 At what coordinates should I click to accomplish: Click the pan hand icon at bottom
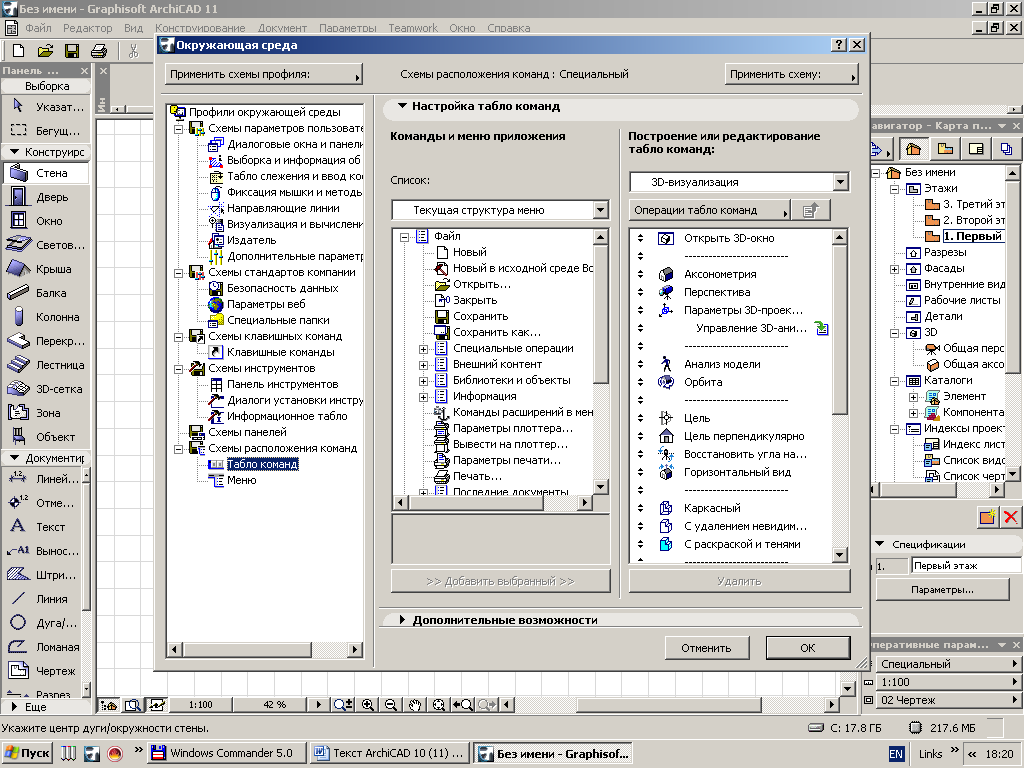pos(415,705)
